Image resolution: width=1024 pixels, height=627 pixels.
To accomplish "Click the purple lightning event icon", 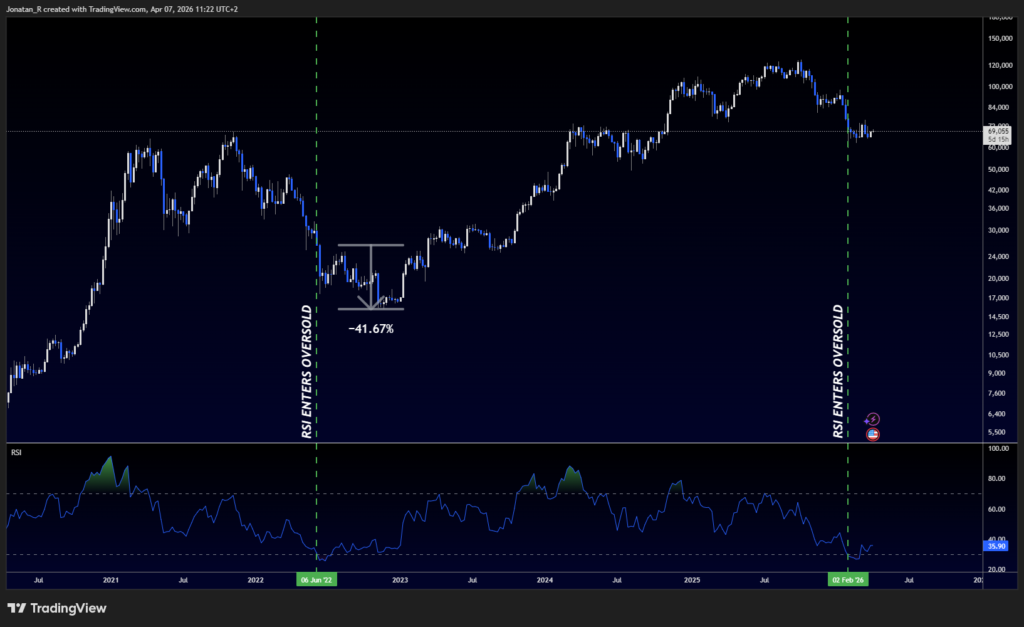I will pyautogui.click(x=872, y=419).
